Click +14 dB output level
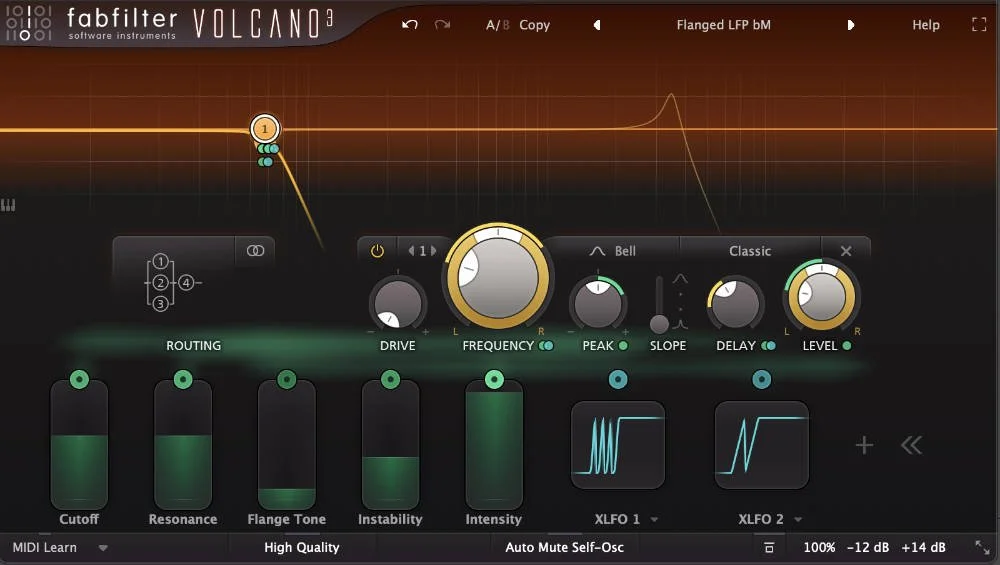The height and width of the screenshot is (565, 1000). point(923,547)
